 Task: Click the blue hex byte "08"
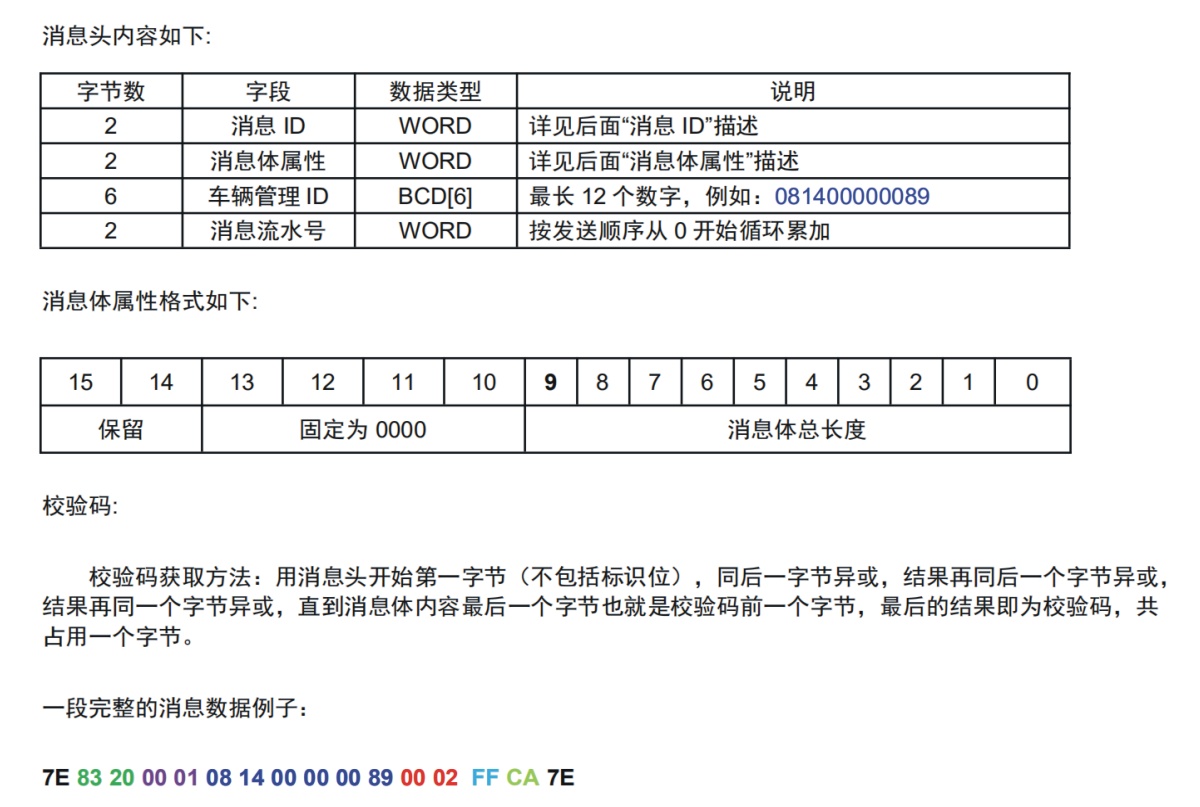(x=219, y=778)
